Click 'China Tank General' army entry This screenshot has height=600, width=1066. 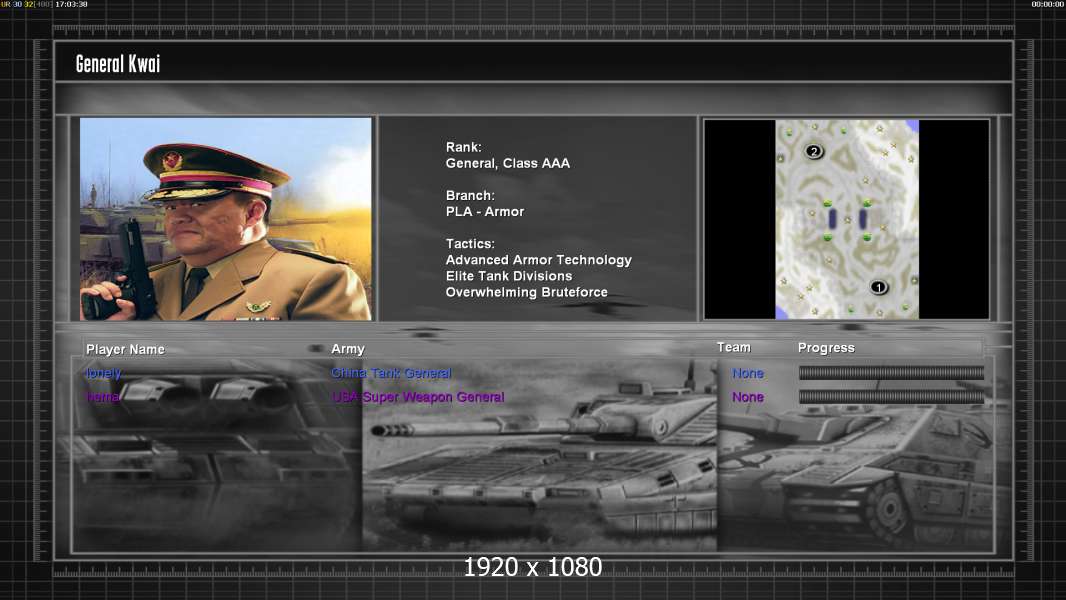(x=391, y=373)
